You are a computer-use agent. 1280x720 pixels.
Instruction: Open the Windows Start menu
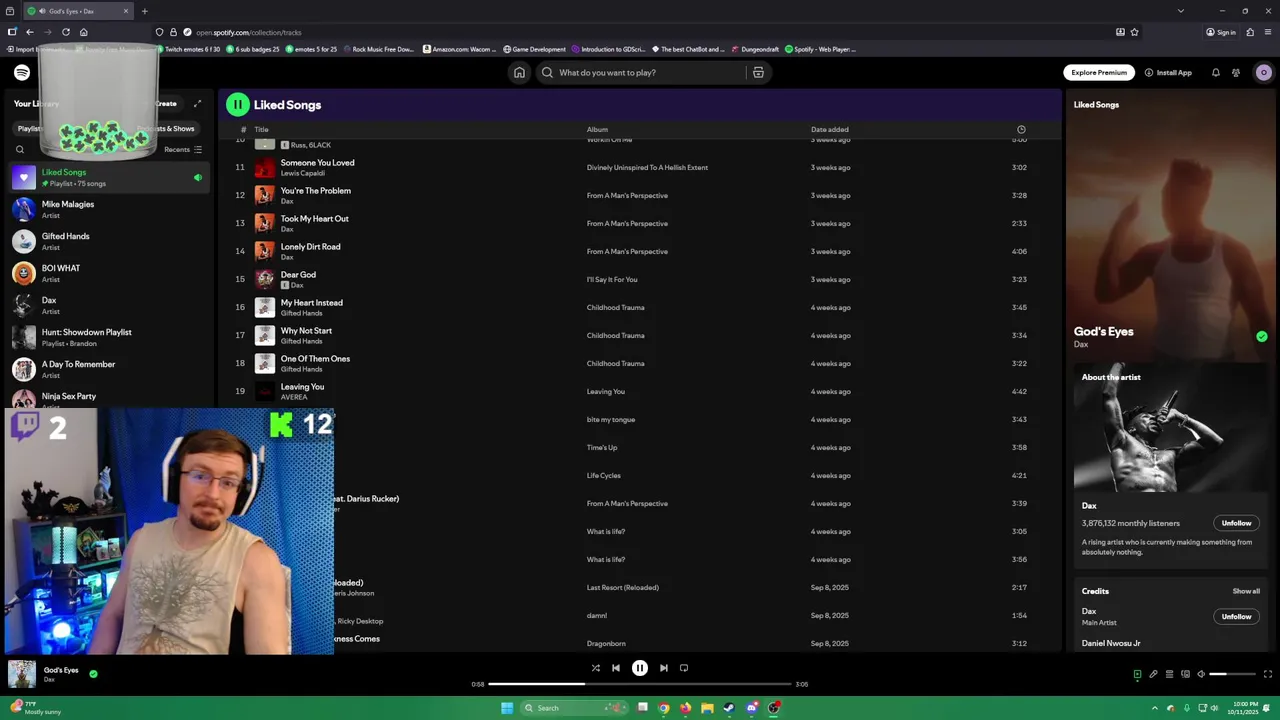(x=507, y=708)
